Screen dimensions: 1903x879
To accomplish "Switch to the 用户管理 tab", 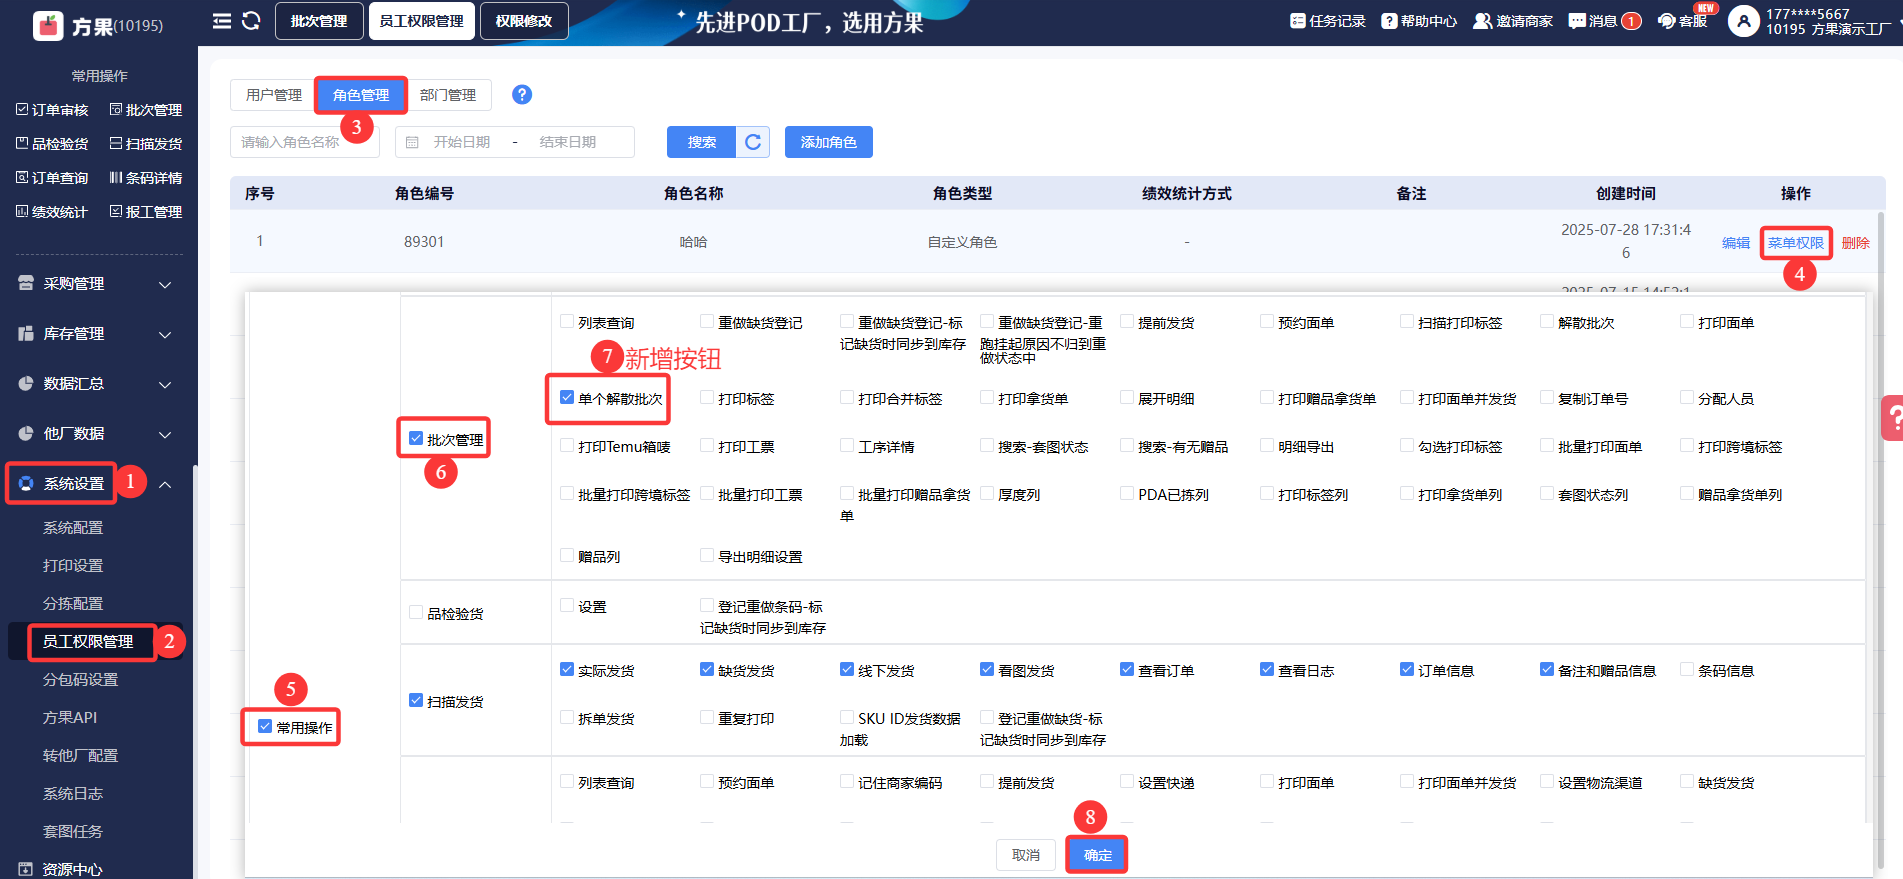I will pos(273,95).
